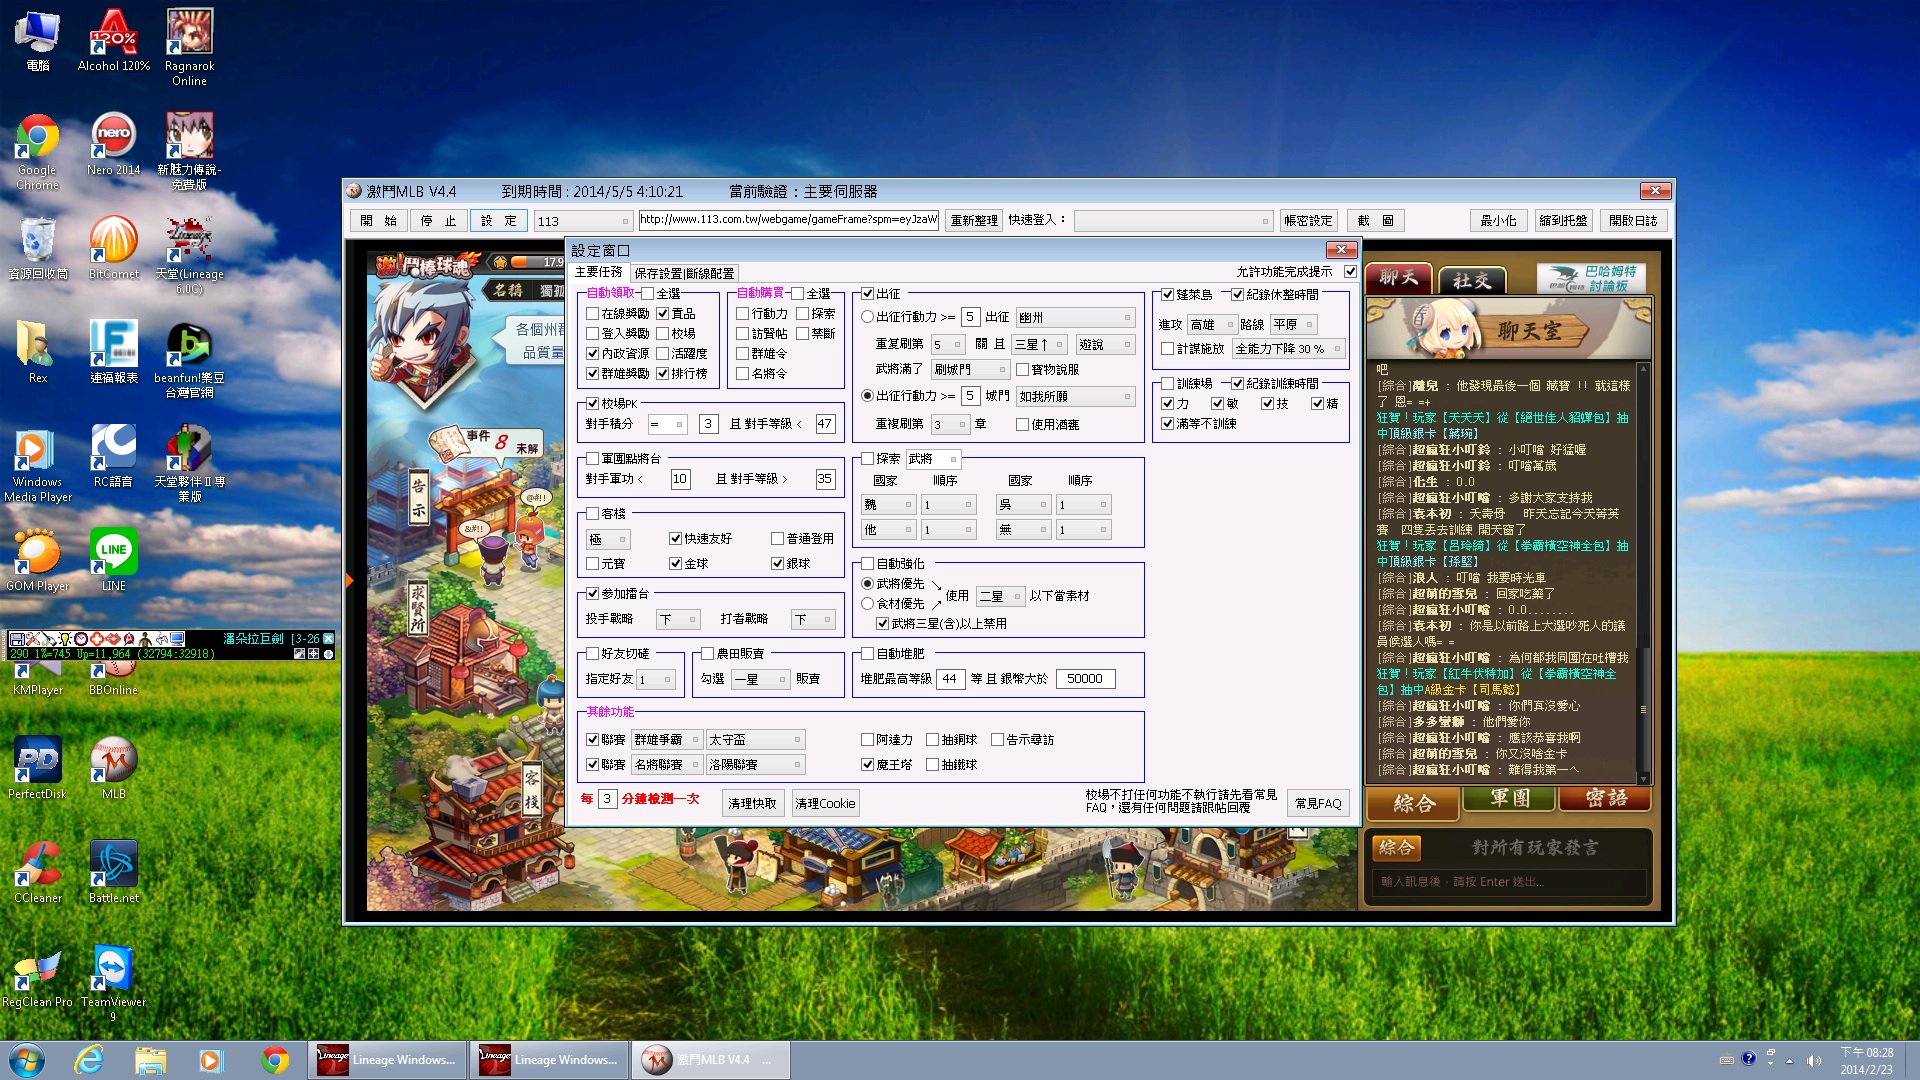The height and width of the screenshot is (1080, 1920).
Task: Open GOM Player desktop icon
Action: click(x=37, y=560)
